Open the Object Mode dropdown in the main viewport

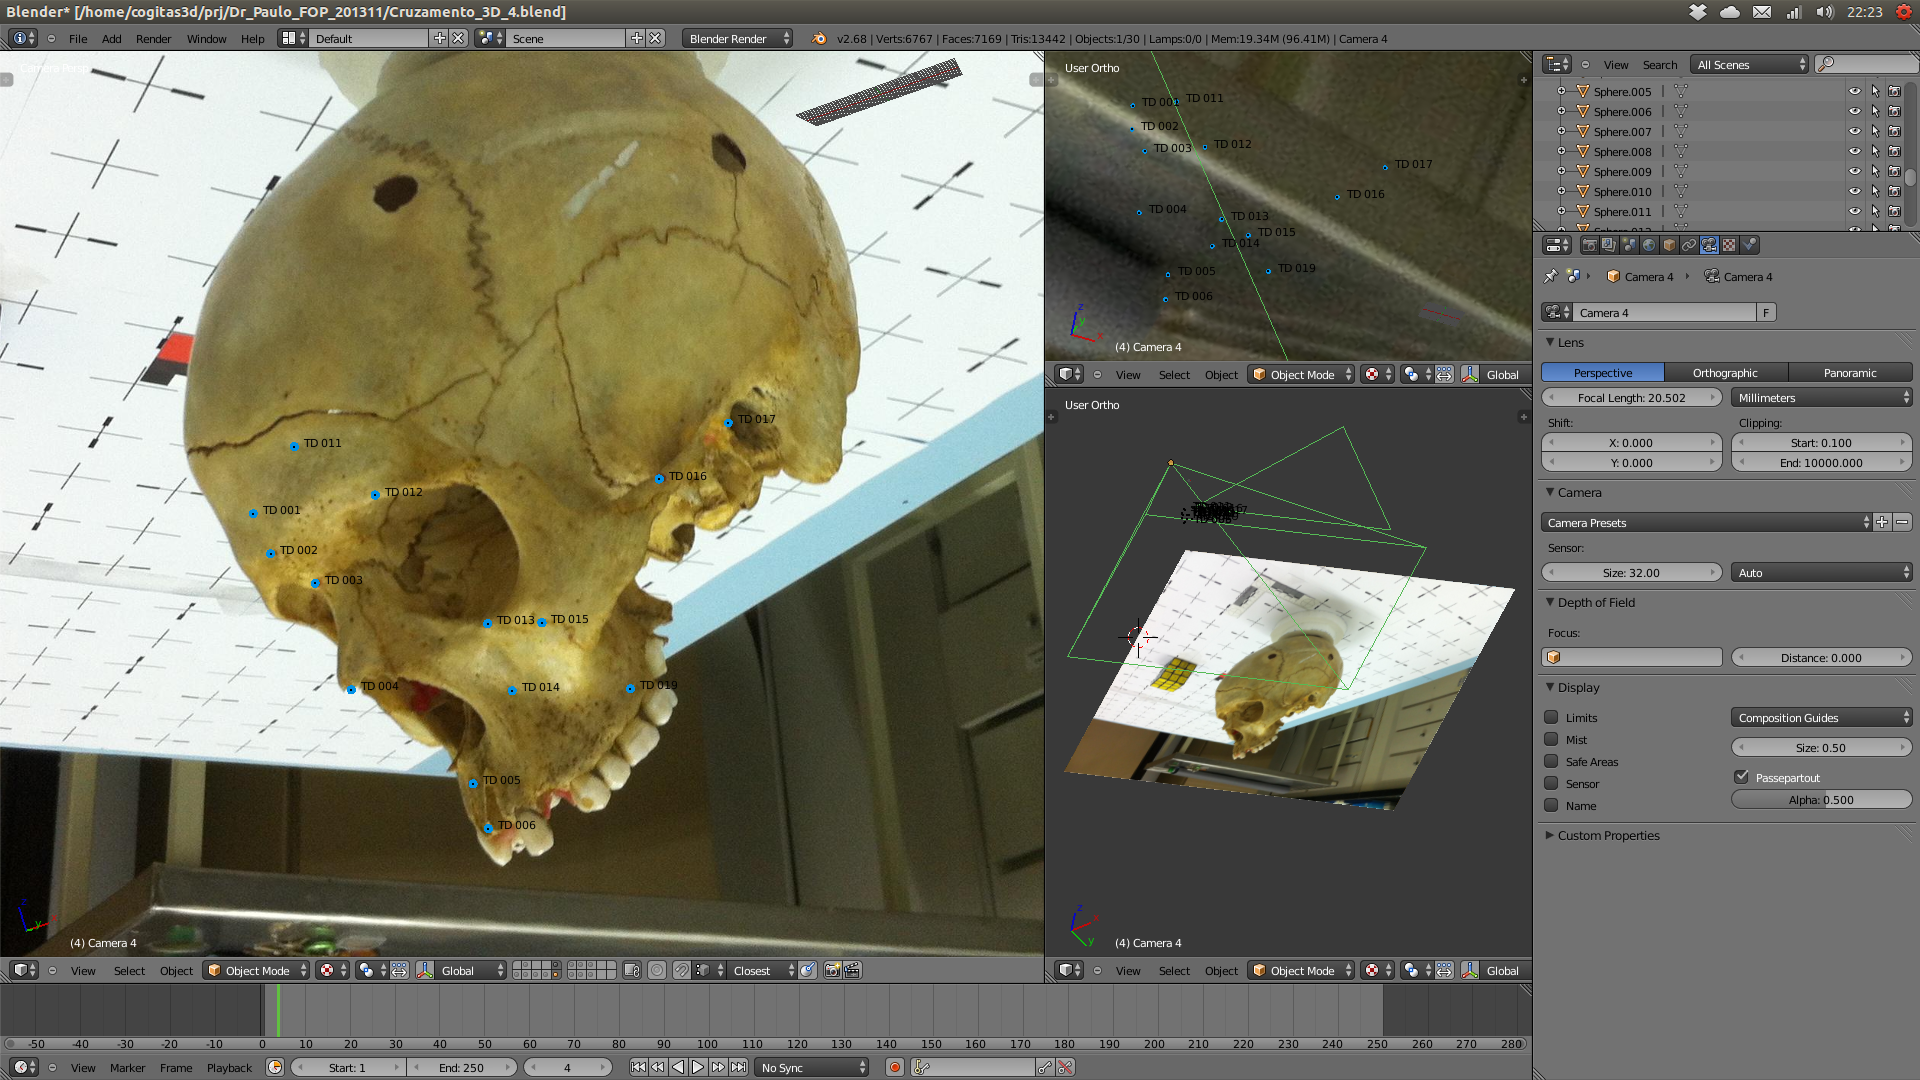click(257, 971)
